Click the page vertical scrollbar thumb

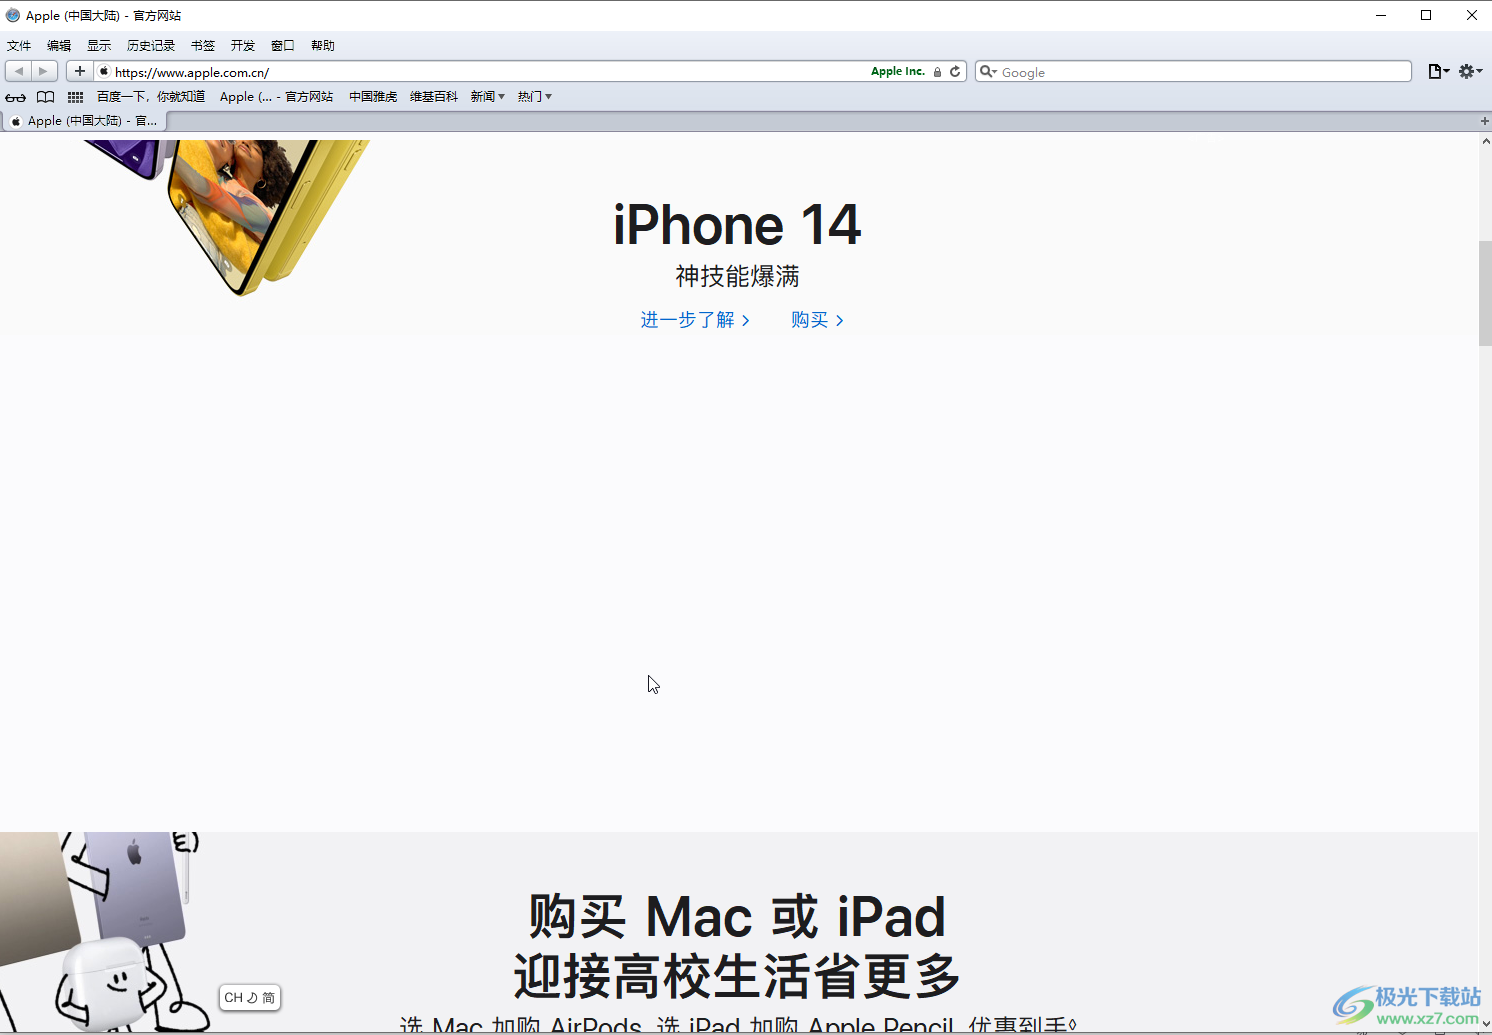tap(1485, 293)
